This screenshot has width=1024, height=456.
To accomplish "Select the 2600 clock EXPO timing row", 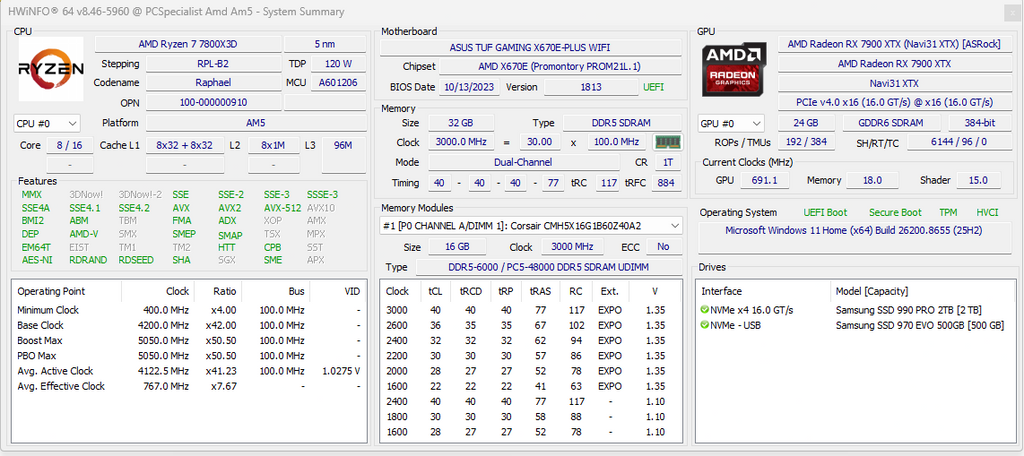I will pos(532,325).
